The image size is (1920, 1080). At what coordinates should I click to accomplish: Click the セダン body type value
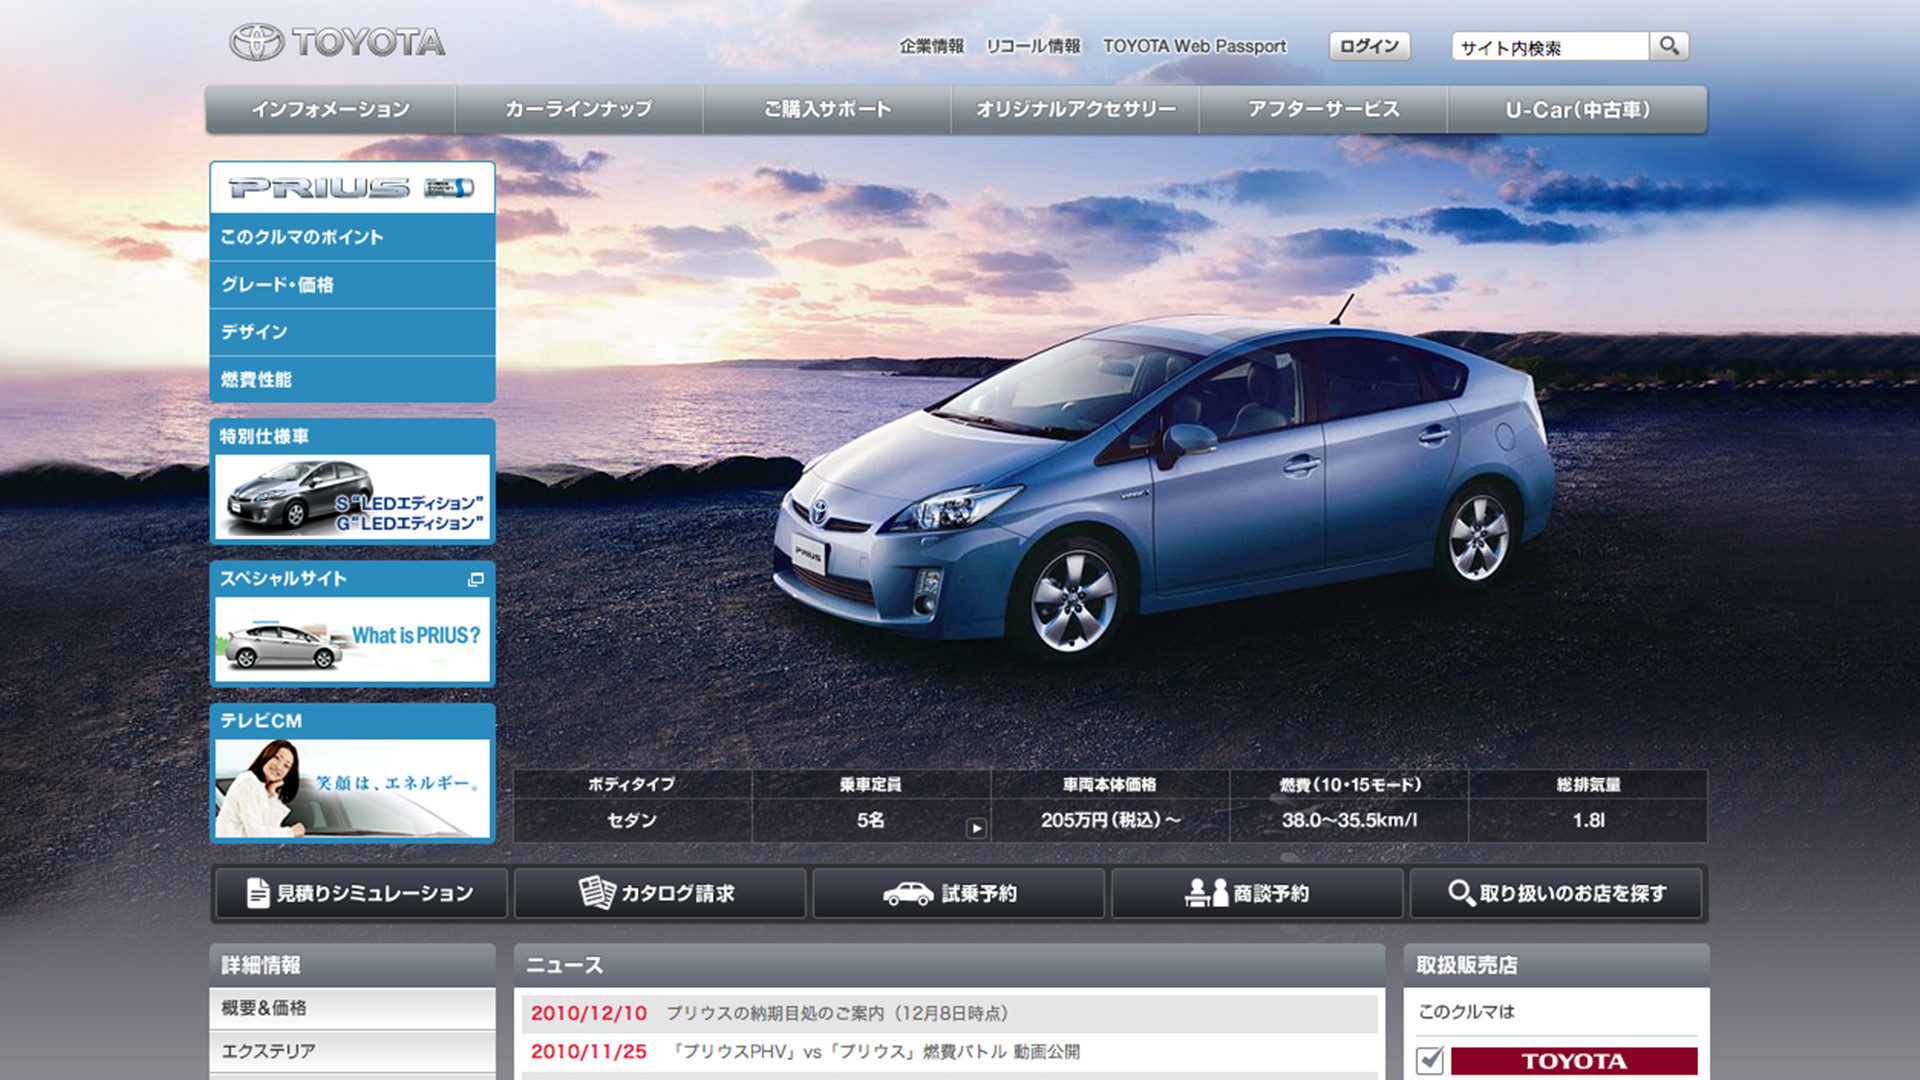632,820
